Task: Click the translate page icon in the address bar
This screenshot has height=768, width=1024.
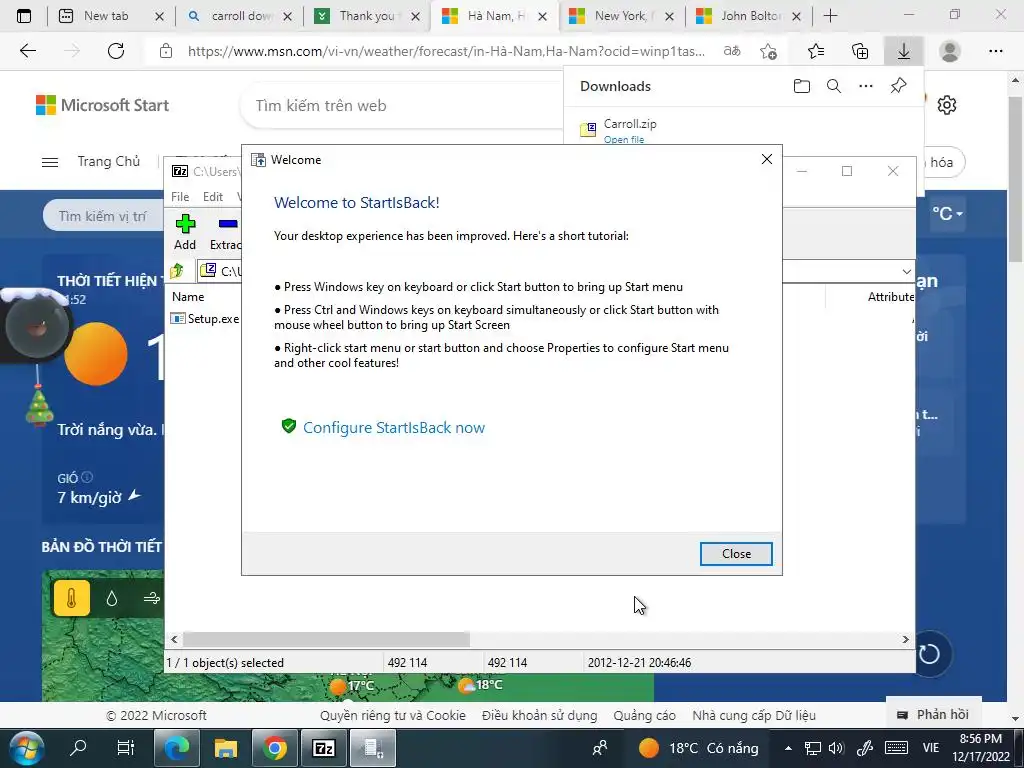Action: 732,51
